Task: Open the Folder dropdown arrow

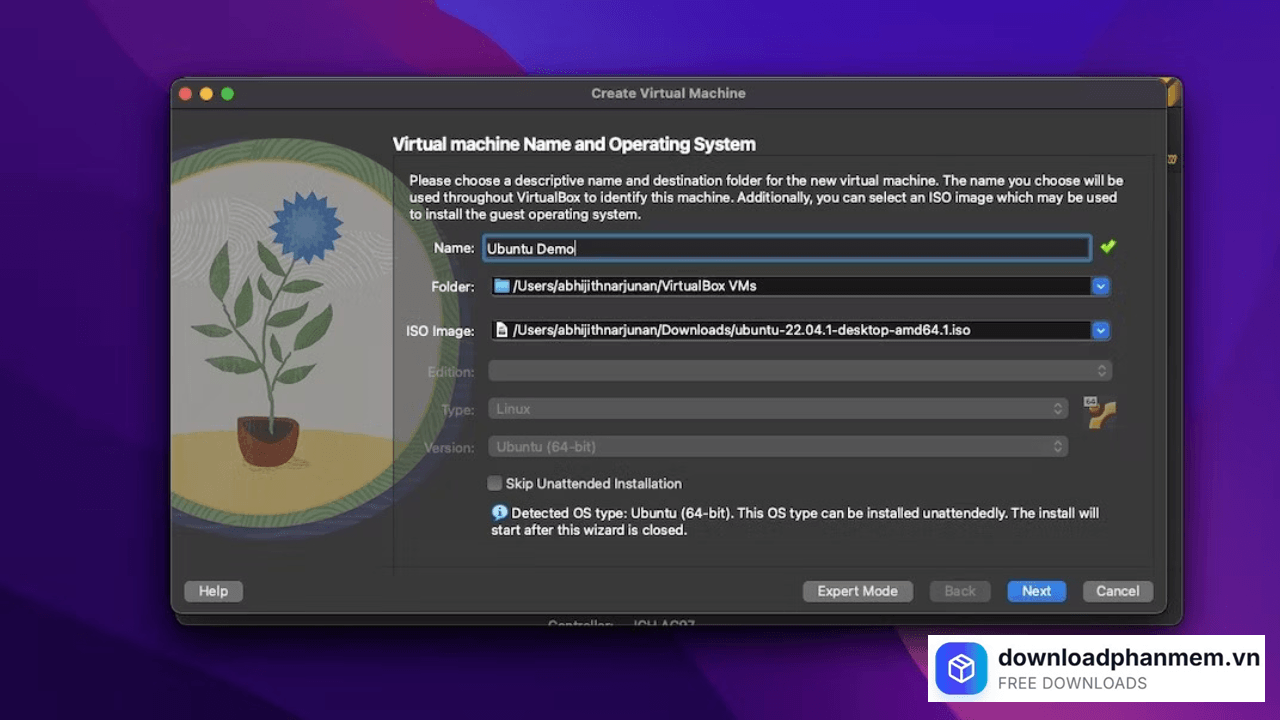Action: (1100, 287)
